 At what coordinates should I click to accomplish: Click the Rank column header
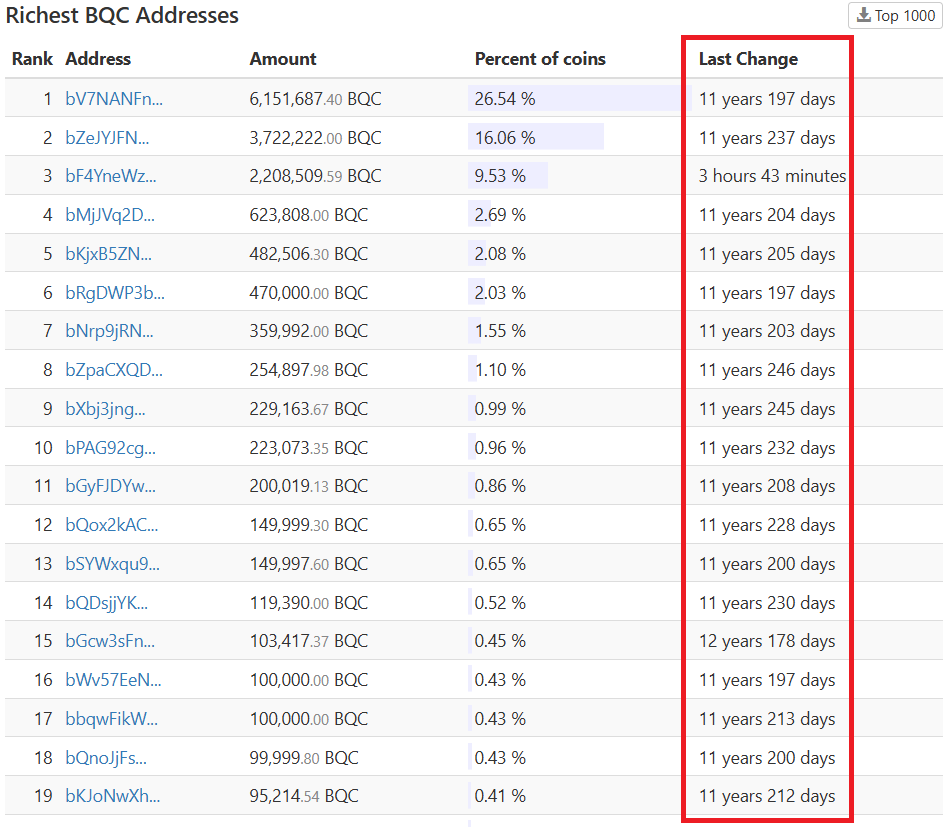32,59
